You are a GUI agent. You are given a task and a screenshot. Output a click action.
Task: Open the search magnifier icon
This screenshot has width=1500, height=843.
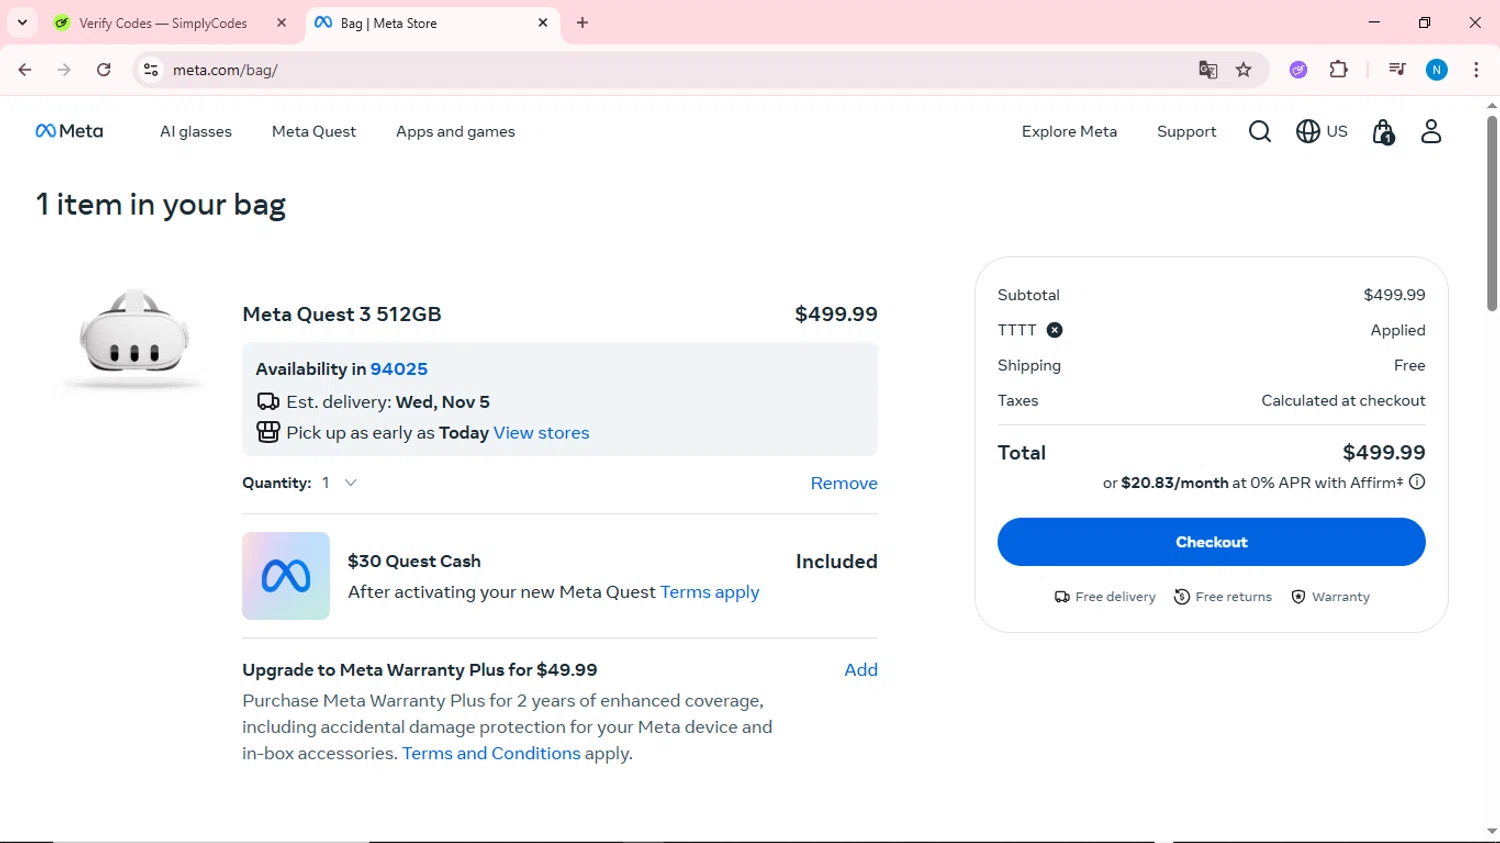pos(1260,131)
